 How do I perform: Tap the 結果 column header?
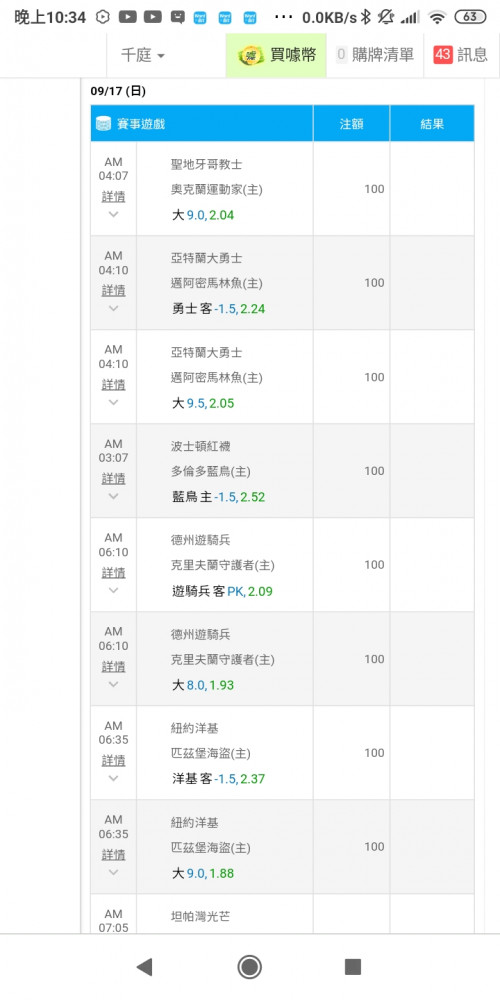click(432, 124)
